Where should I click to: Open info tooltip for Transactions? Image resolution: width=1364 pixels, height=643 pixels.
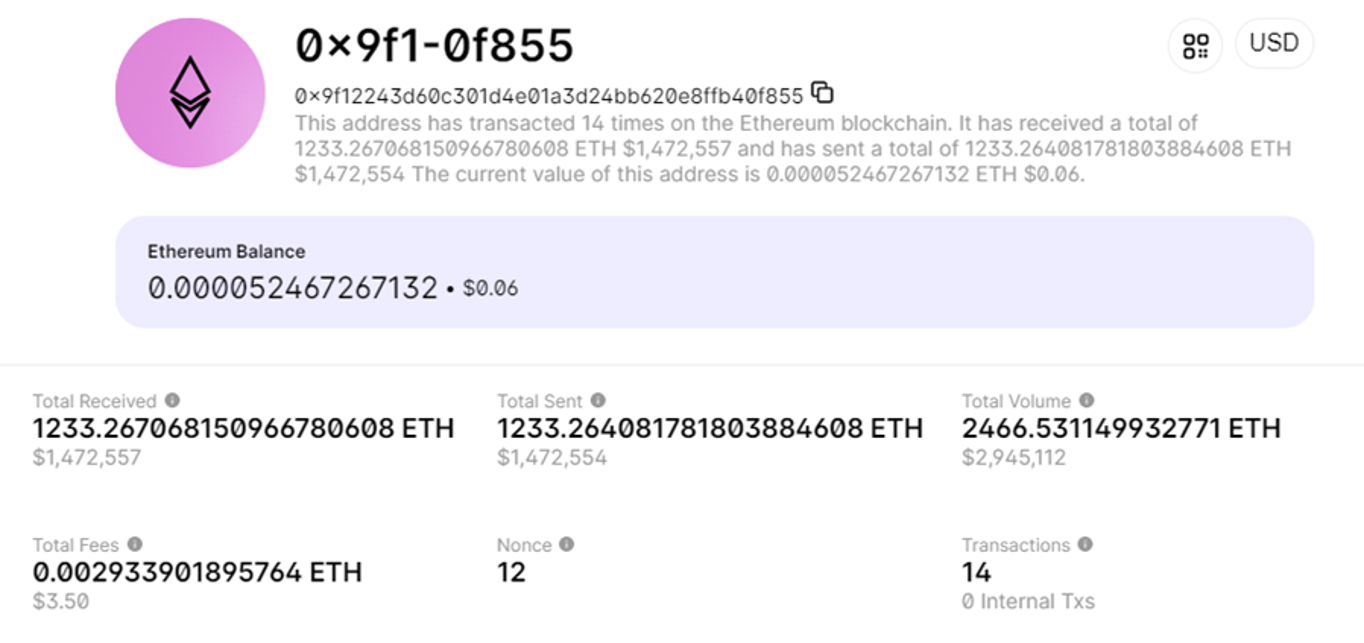(x=1086, y=544)
